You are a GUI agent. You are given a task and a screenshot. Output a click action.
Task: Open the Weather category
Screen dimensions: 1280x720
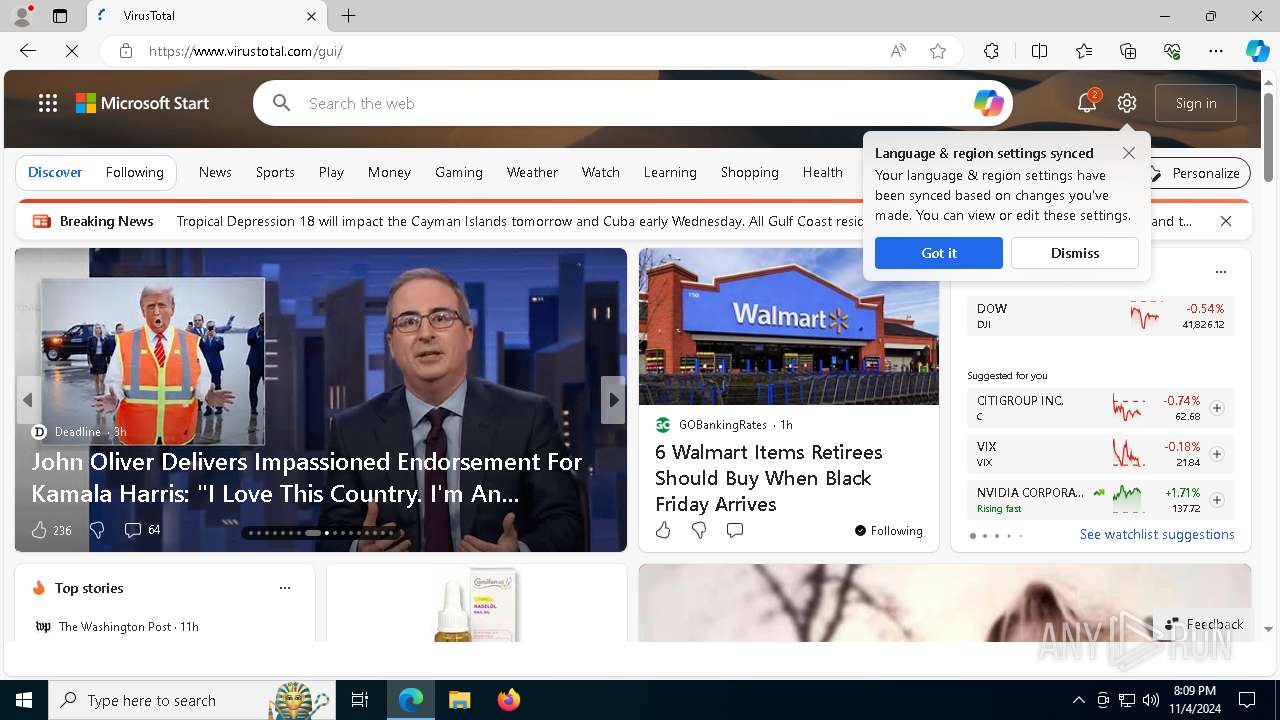tap(532, 172)
